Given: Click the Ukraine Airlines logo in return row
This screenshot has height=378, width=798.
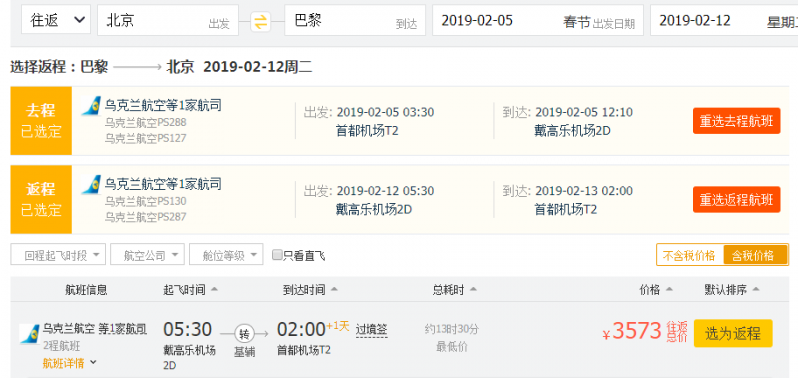Looking at the screenshot, I should click(x=91, y=185).
